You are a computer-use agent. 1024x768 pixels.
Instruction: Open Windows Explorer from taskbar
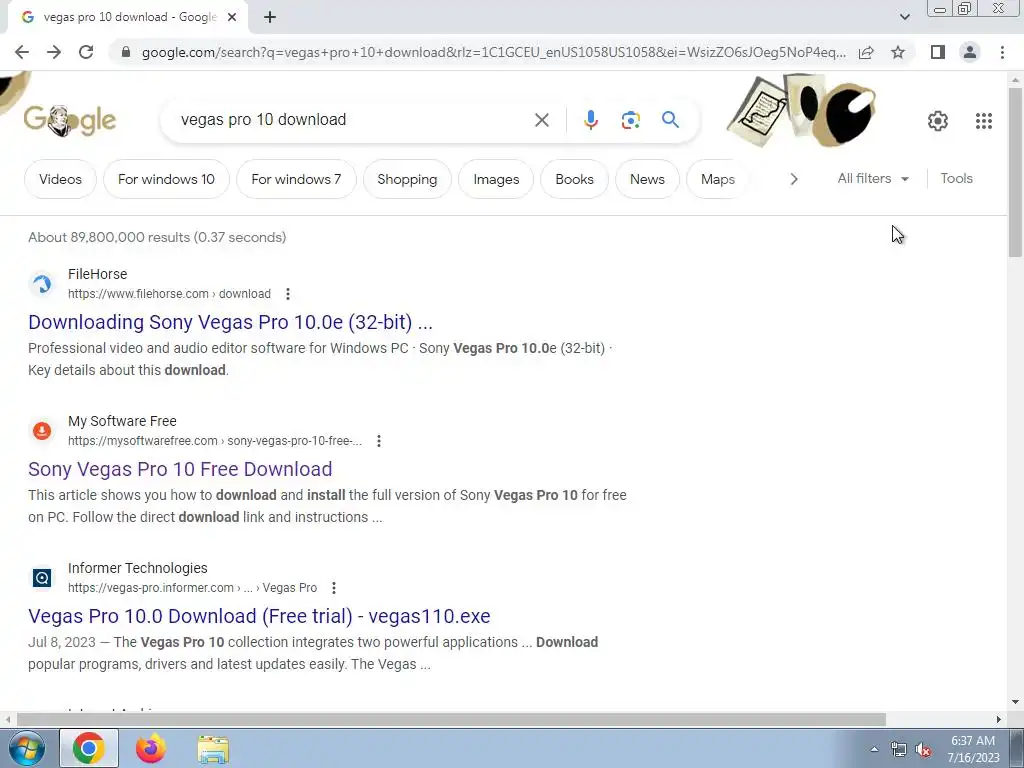click(213, 748)
